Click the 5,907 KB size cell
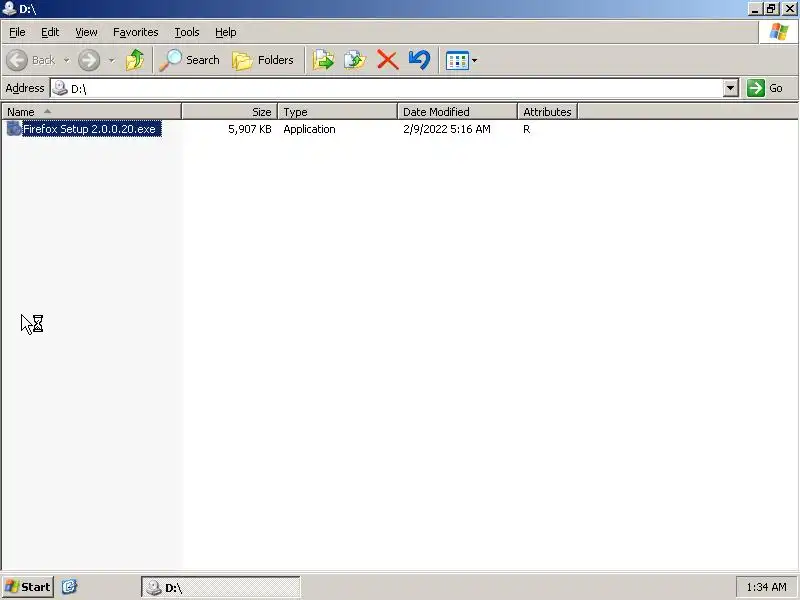Viewport: 800px width, 600px height. (249, 129)
